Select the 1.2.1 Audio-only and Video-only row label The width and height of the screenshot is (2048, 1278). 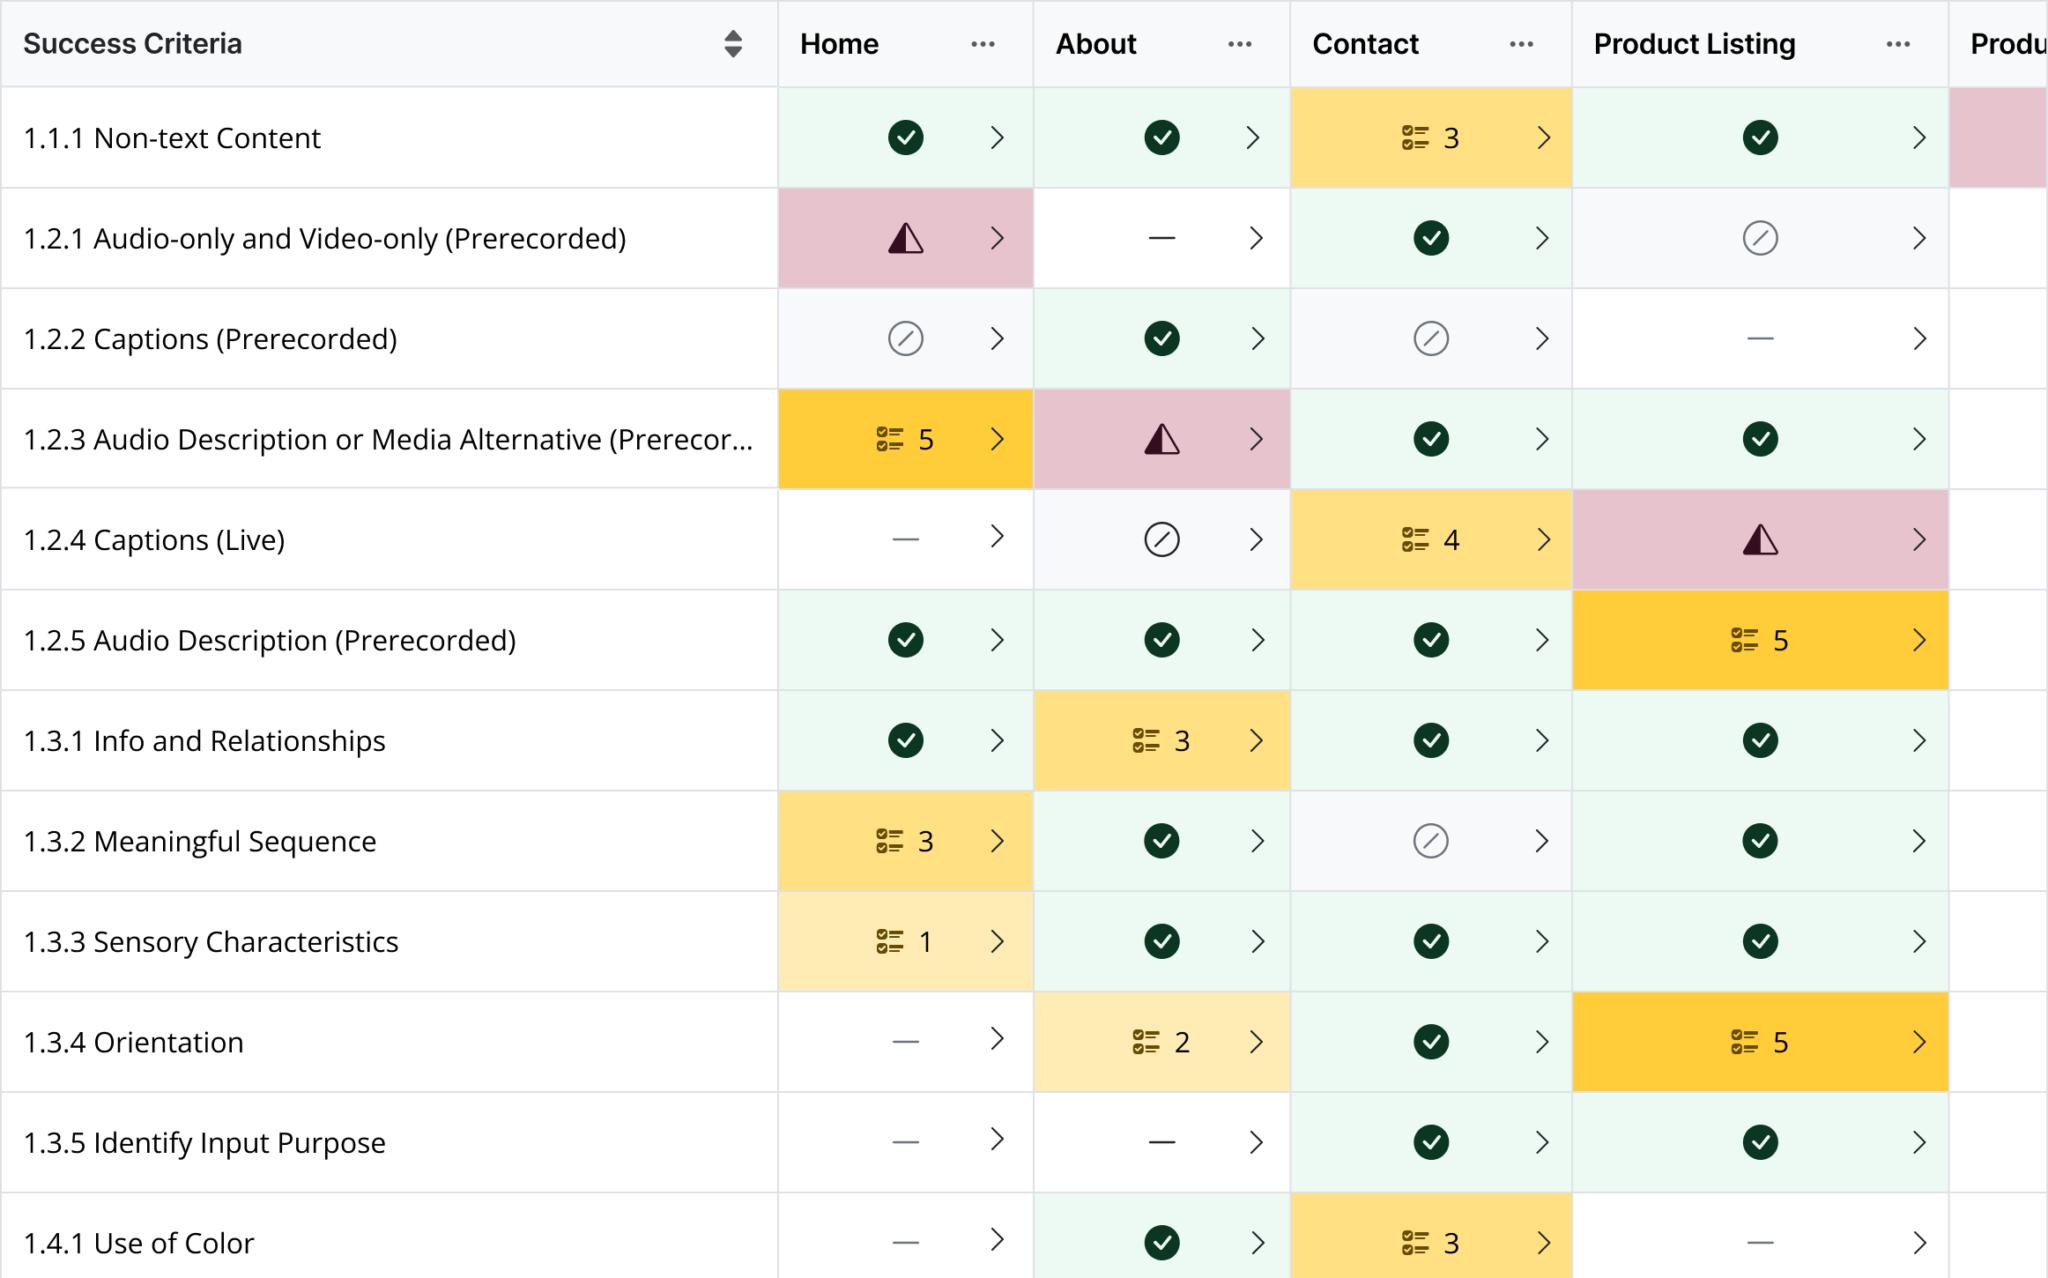pyautogui.click(x=325, y=238)
